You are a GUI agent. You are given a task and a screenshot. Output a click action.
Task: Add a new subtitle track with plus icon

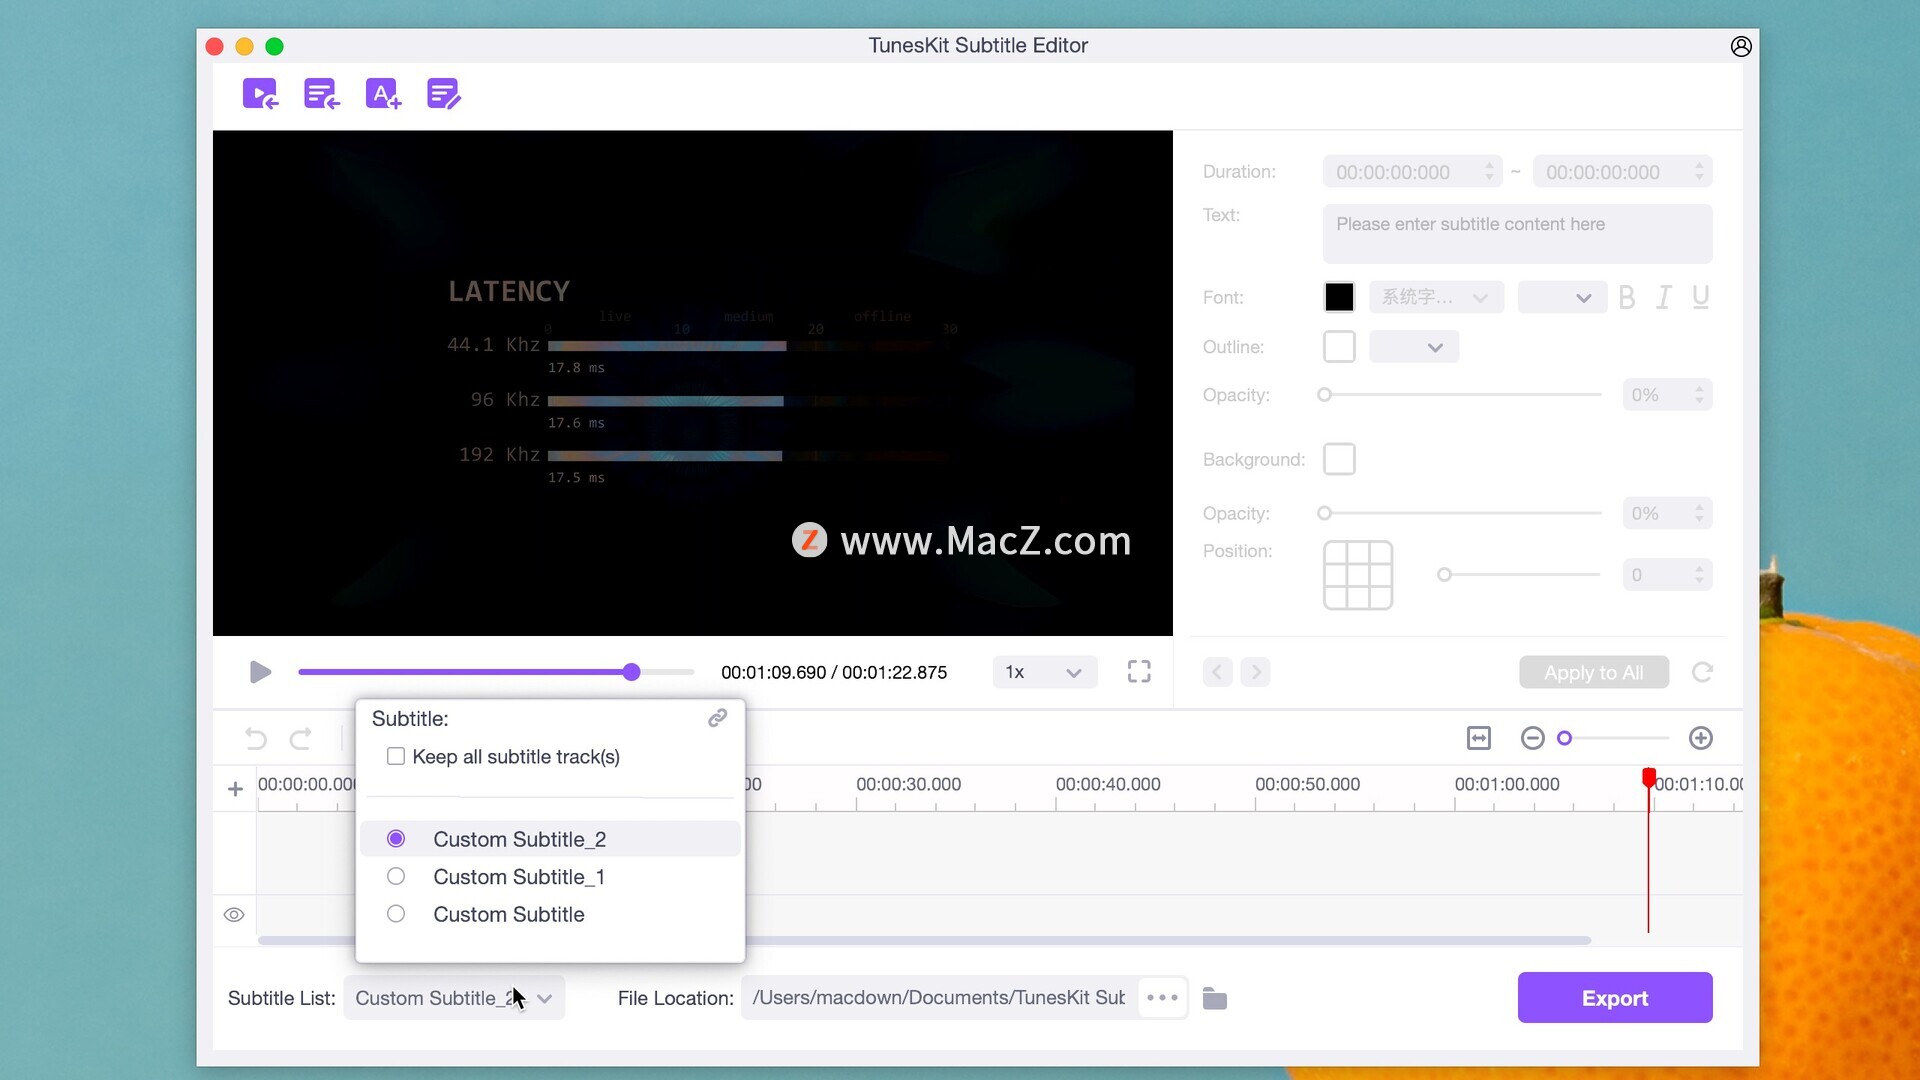[235, 789]
